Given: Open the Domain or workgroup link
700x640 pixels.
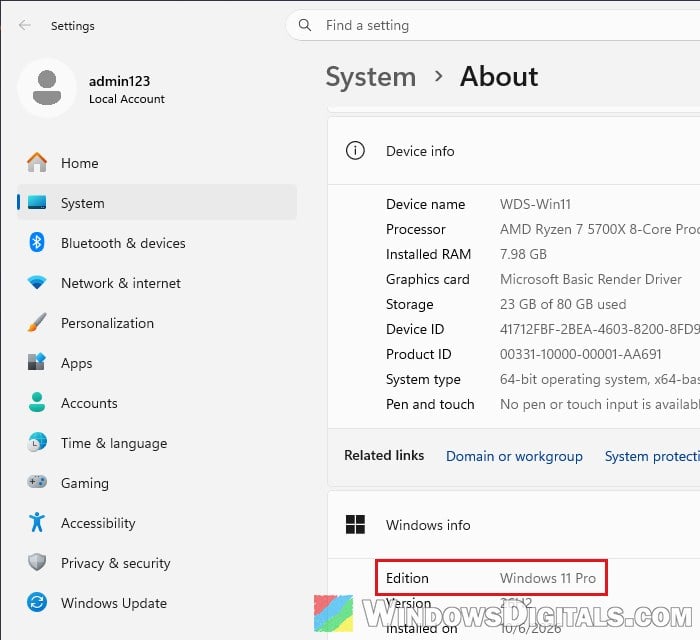Looking at the screenshot, I should pos(514,456).
